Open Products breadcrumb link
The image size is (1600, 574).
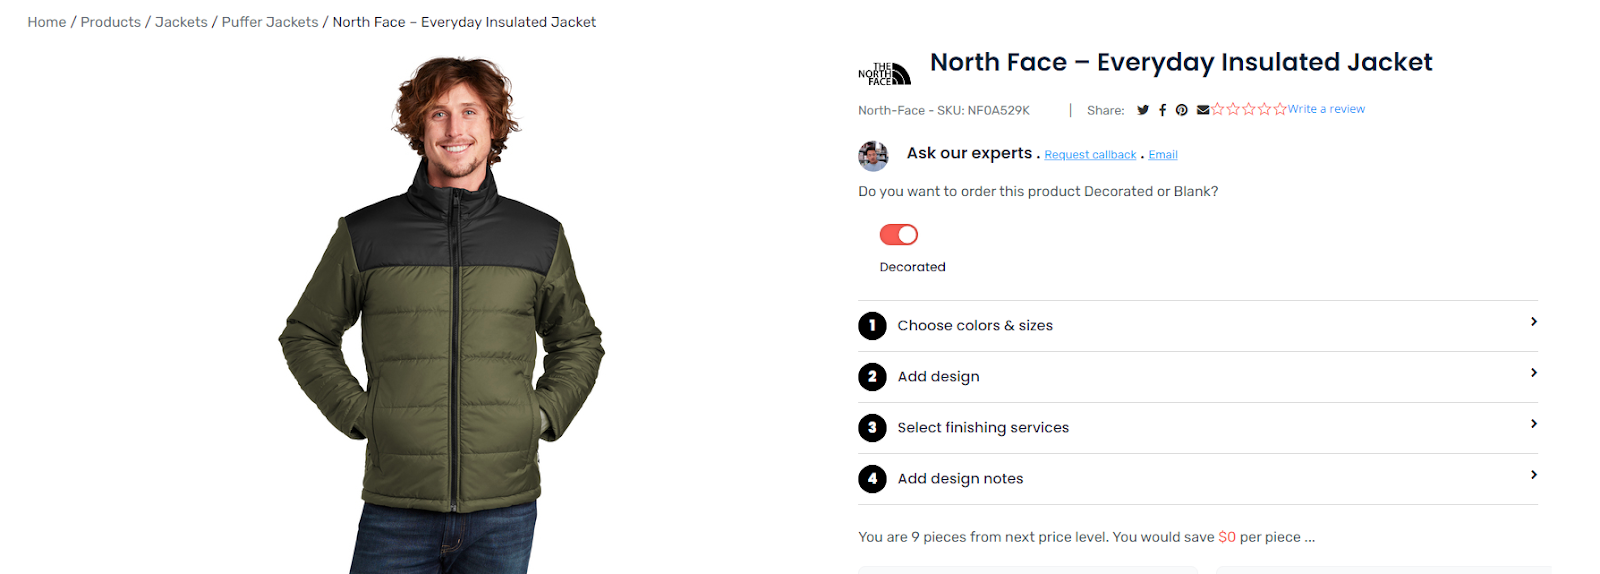[110, 22]
